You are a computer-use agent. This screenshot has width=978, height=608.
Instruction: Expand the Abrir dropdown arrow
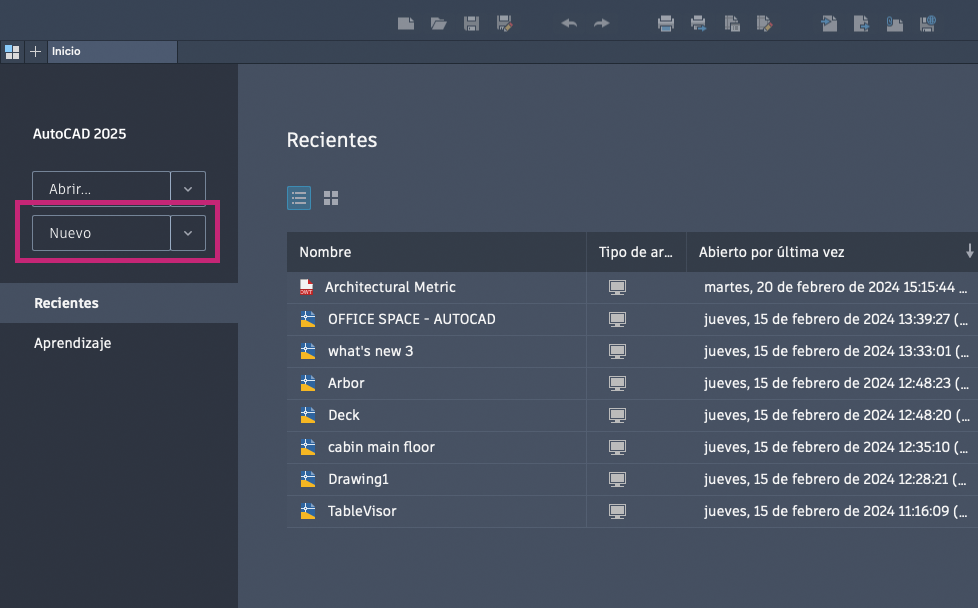pos(188,189)
